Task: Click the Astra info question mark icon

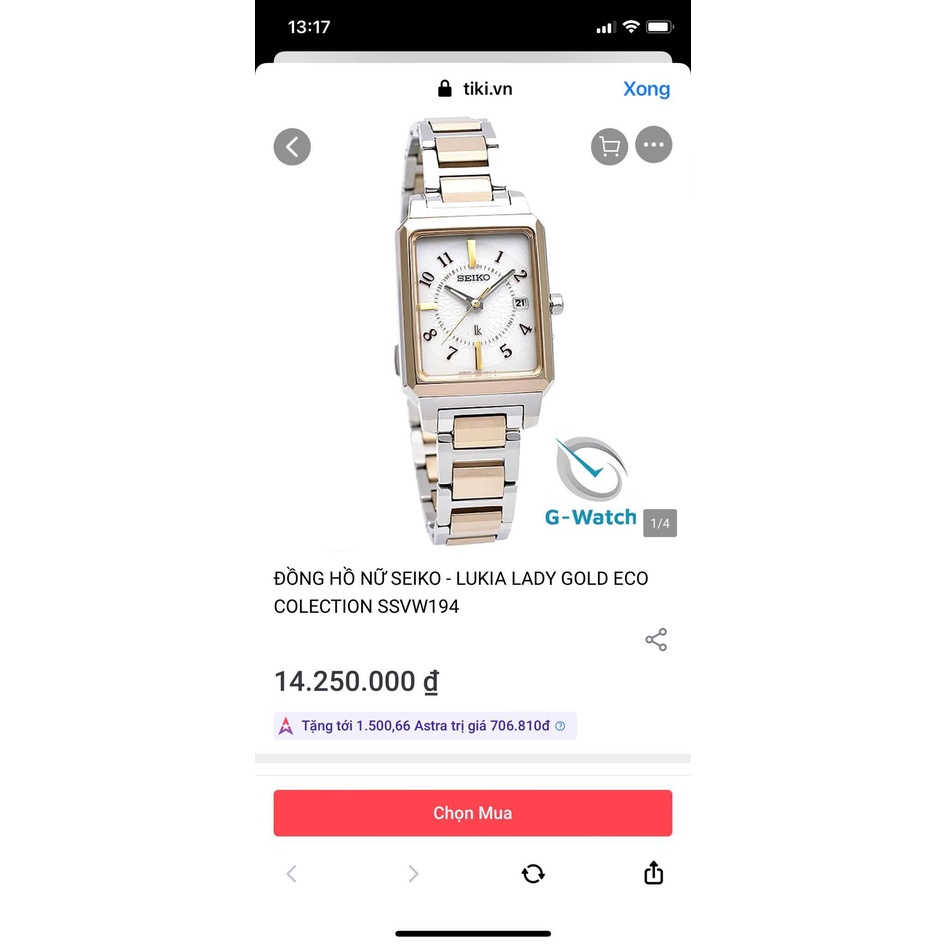Action: (x=560, y=726)
